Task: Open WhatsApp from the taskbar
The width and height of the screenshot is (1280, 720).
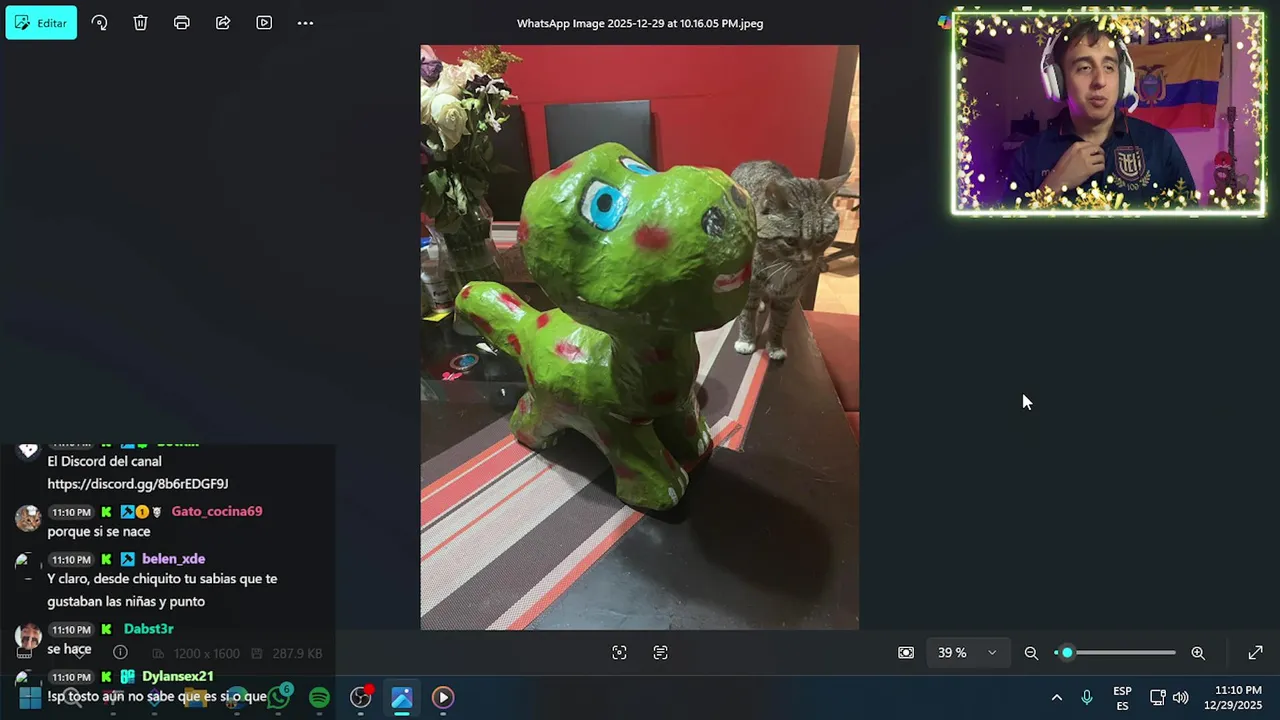Action: [x=279, y=697]
